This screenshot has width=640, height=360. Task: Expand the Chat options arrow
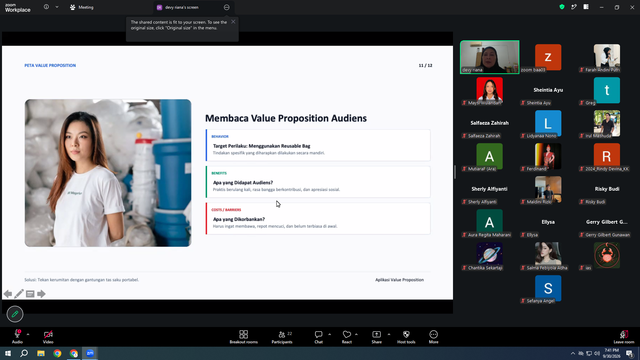point(329,334)
